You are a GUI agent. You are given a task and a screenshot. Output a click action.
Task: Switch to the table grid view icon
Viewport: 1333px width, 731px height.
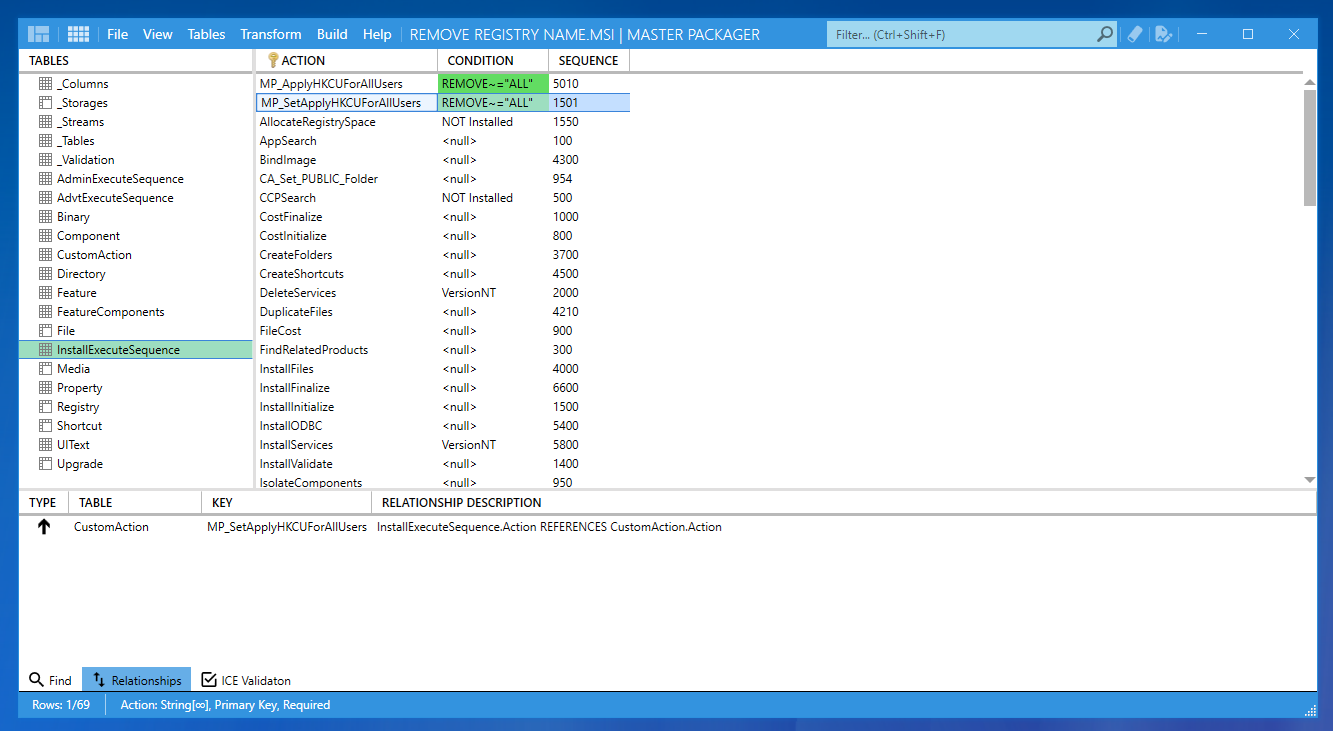(x=78, y=34)
